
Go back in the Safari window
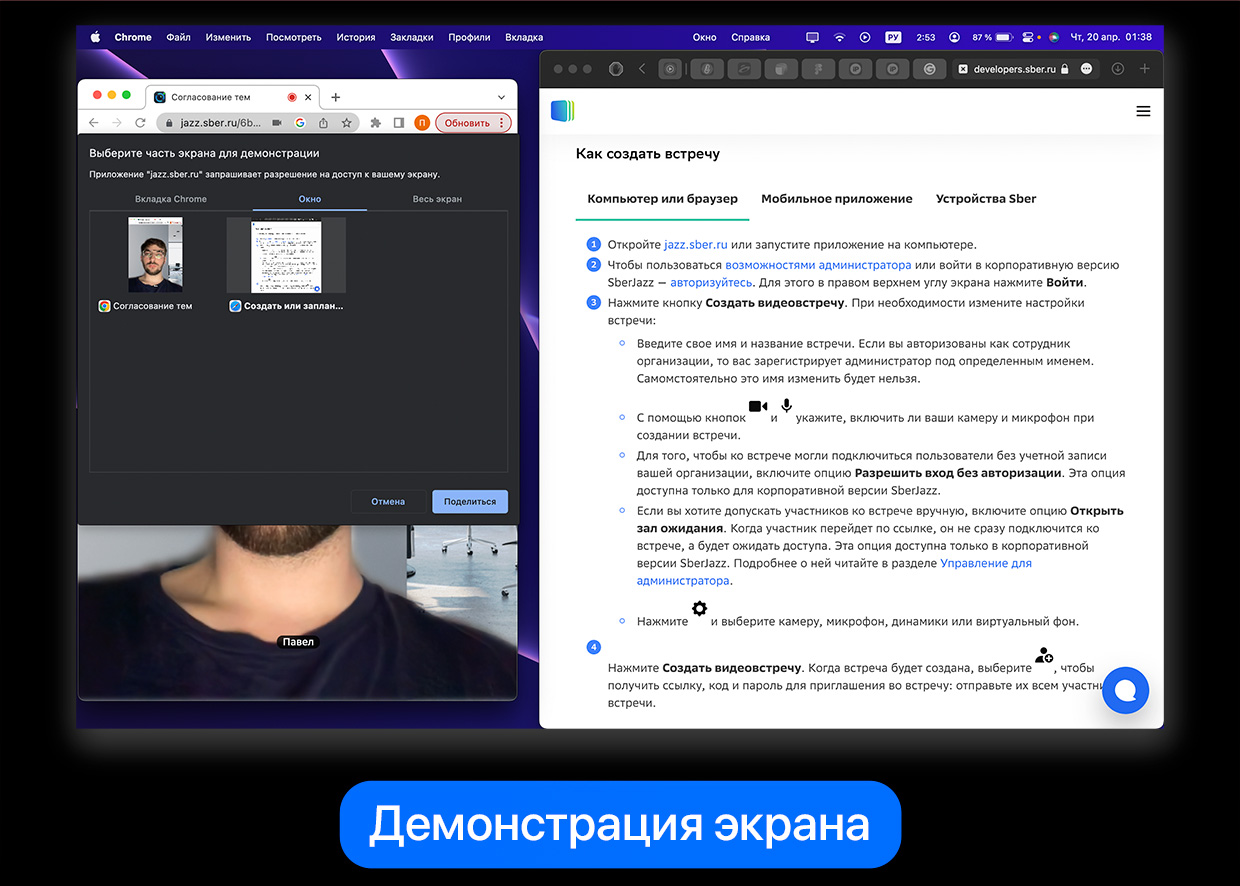[642, 69]
